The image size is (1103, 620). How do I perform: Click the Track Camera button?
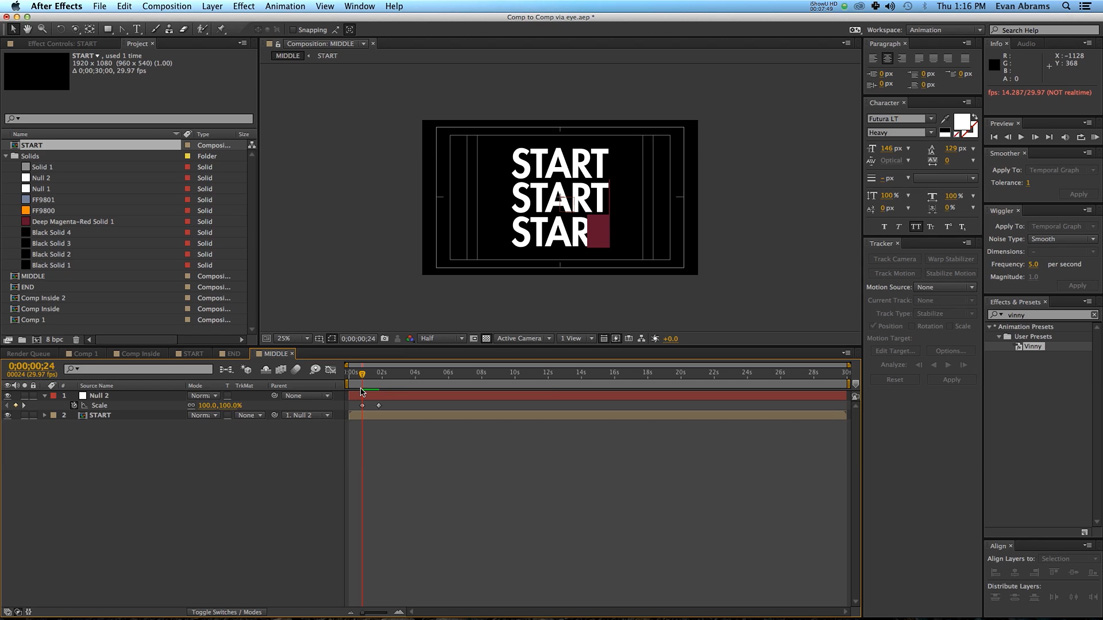895,259
